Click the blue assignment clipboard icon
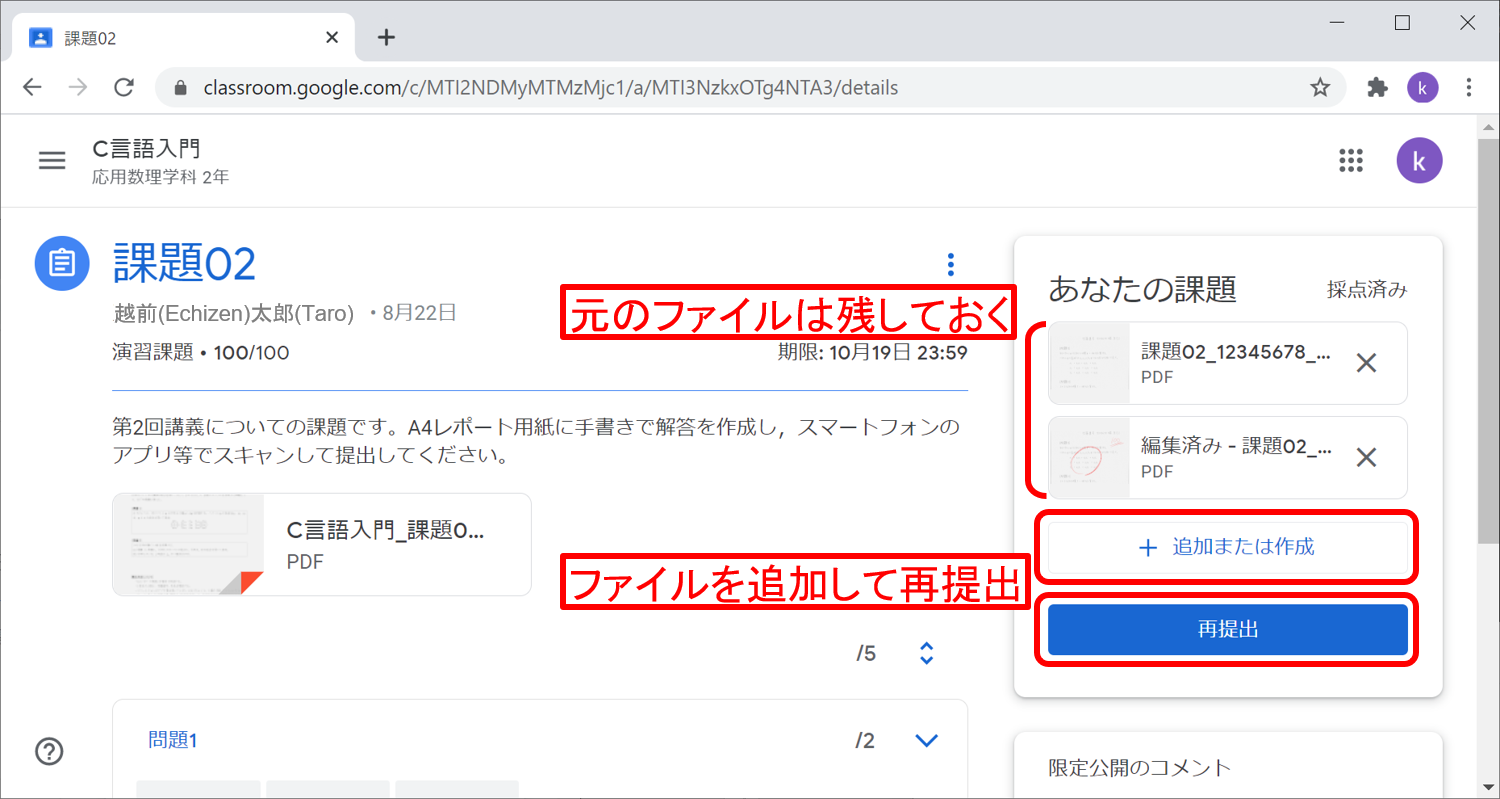Viewport: 1500px width, 799px height. click(x=61, y=263)
